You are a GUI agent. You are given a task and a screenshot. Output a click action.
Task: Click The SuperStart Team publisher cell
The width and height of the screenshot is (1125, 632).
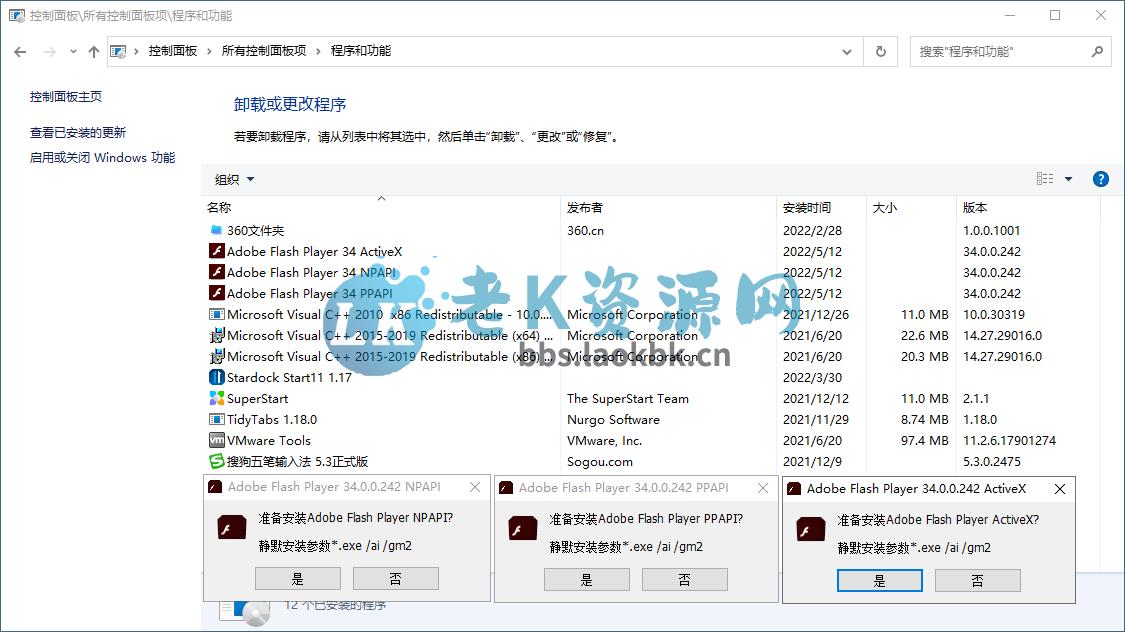(x=628, y=399)
